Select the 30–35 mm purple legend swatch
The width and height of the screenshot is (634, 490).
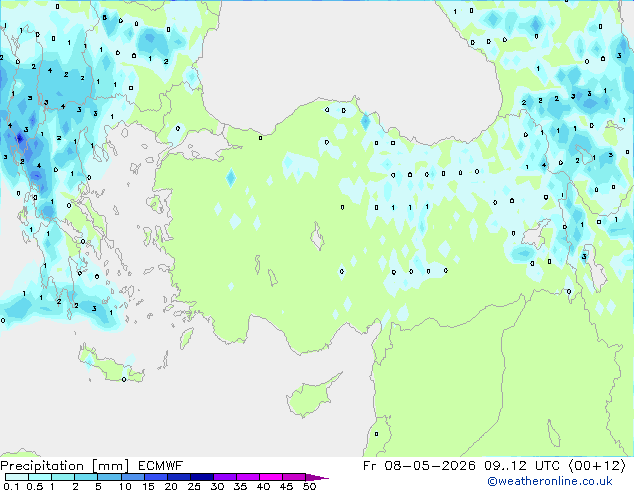[224, 477]
